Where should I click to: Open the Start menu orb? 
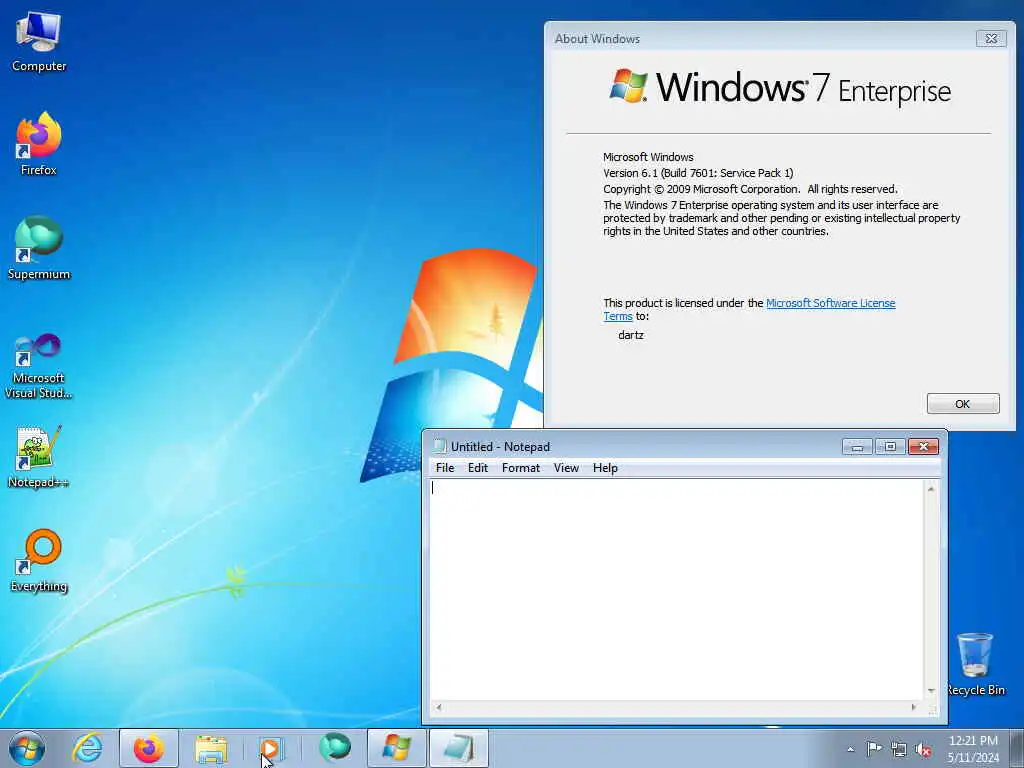(27, 748)
